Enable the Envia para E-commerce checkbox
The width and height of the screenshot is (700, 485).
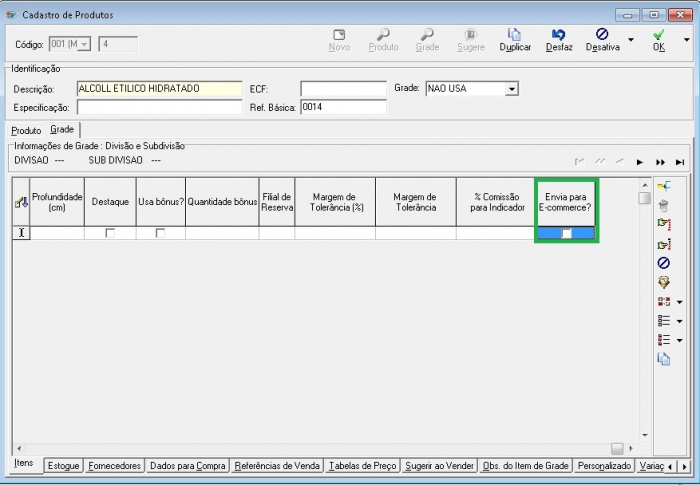(567, 233)
